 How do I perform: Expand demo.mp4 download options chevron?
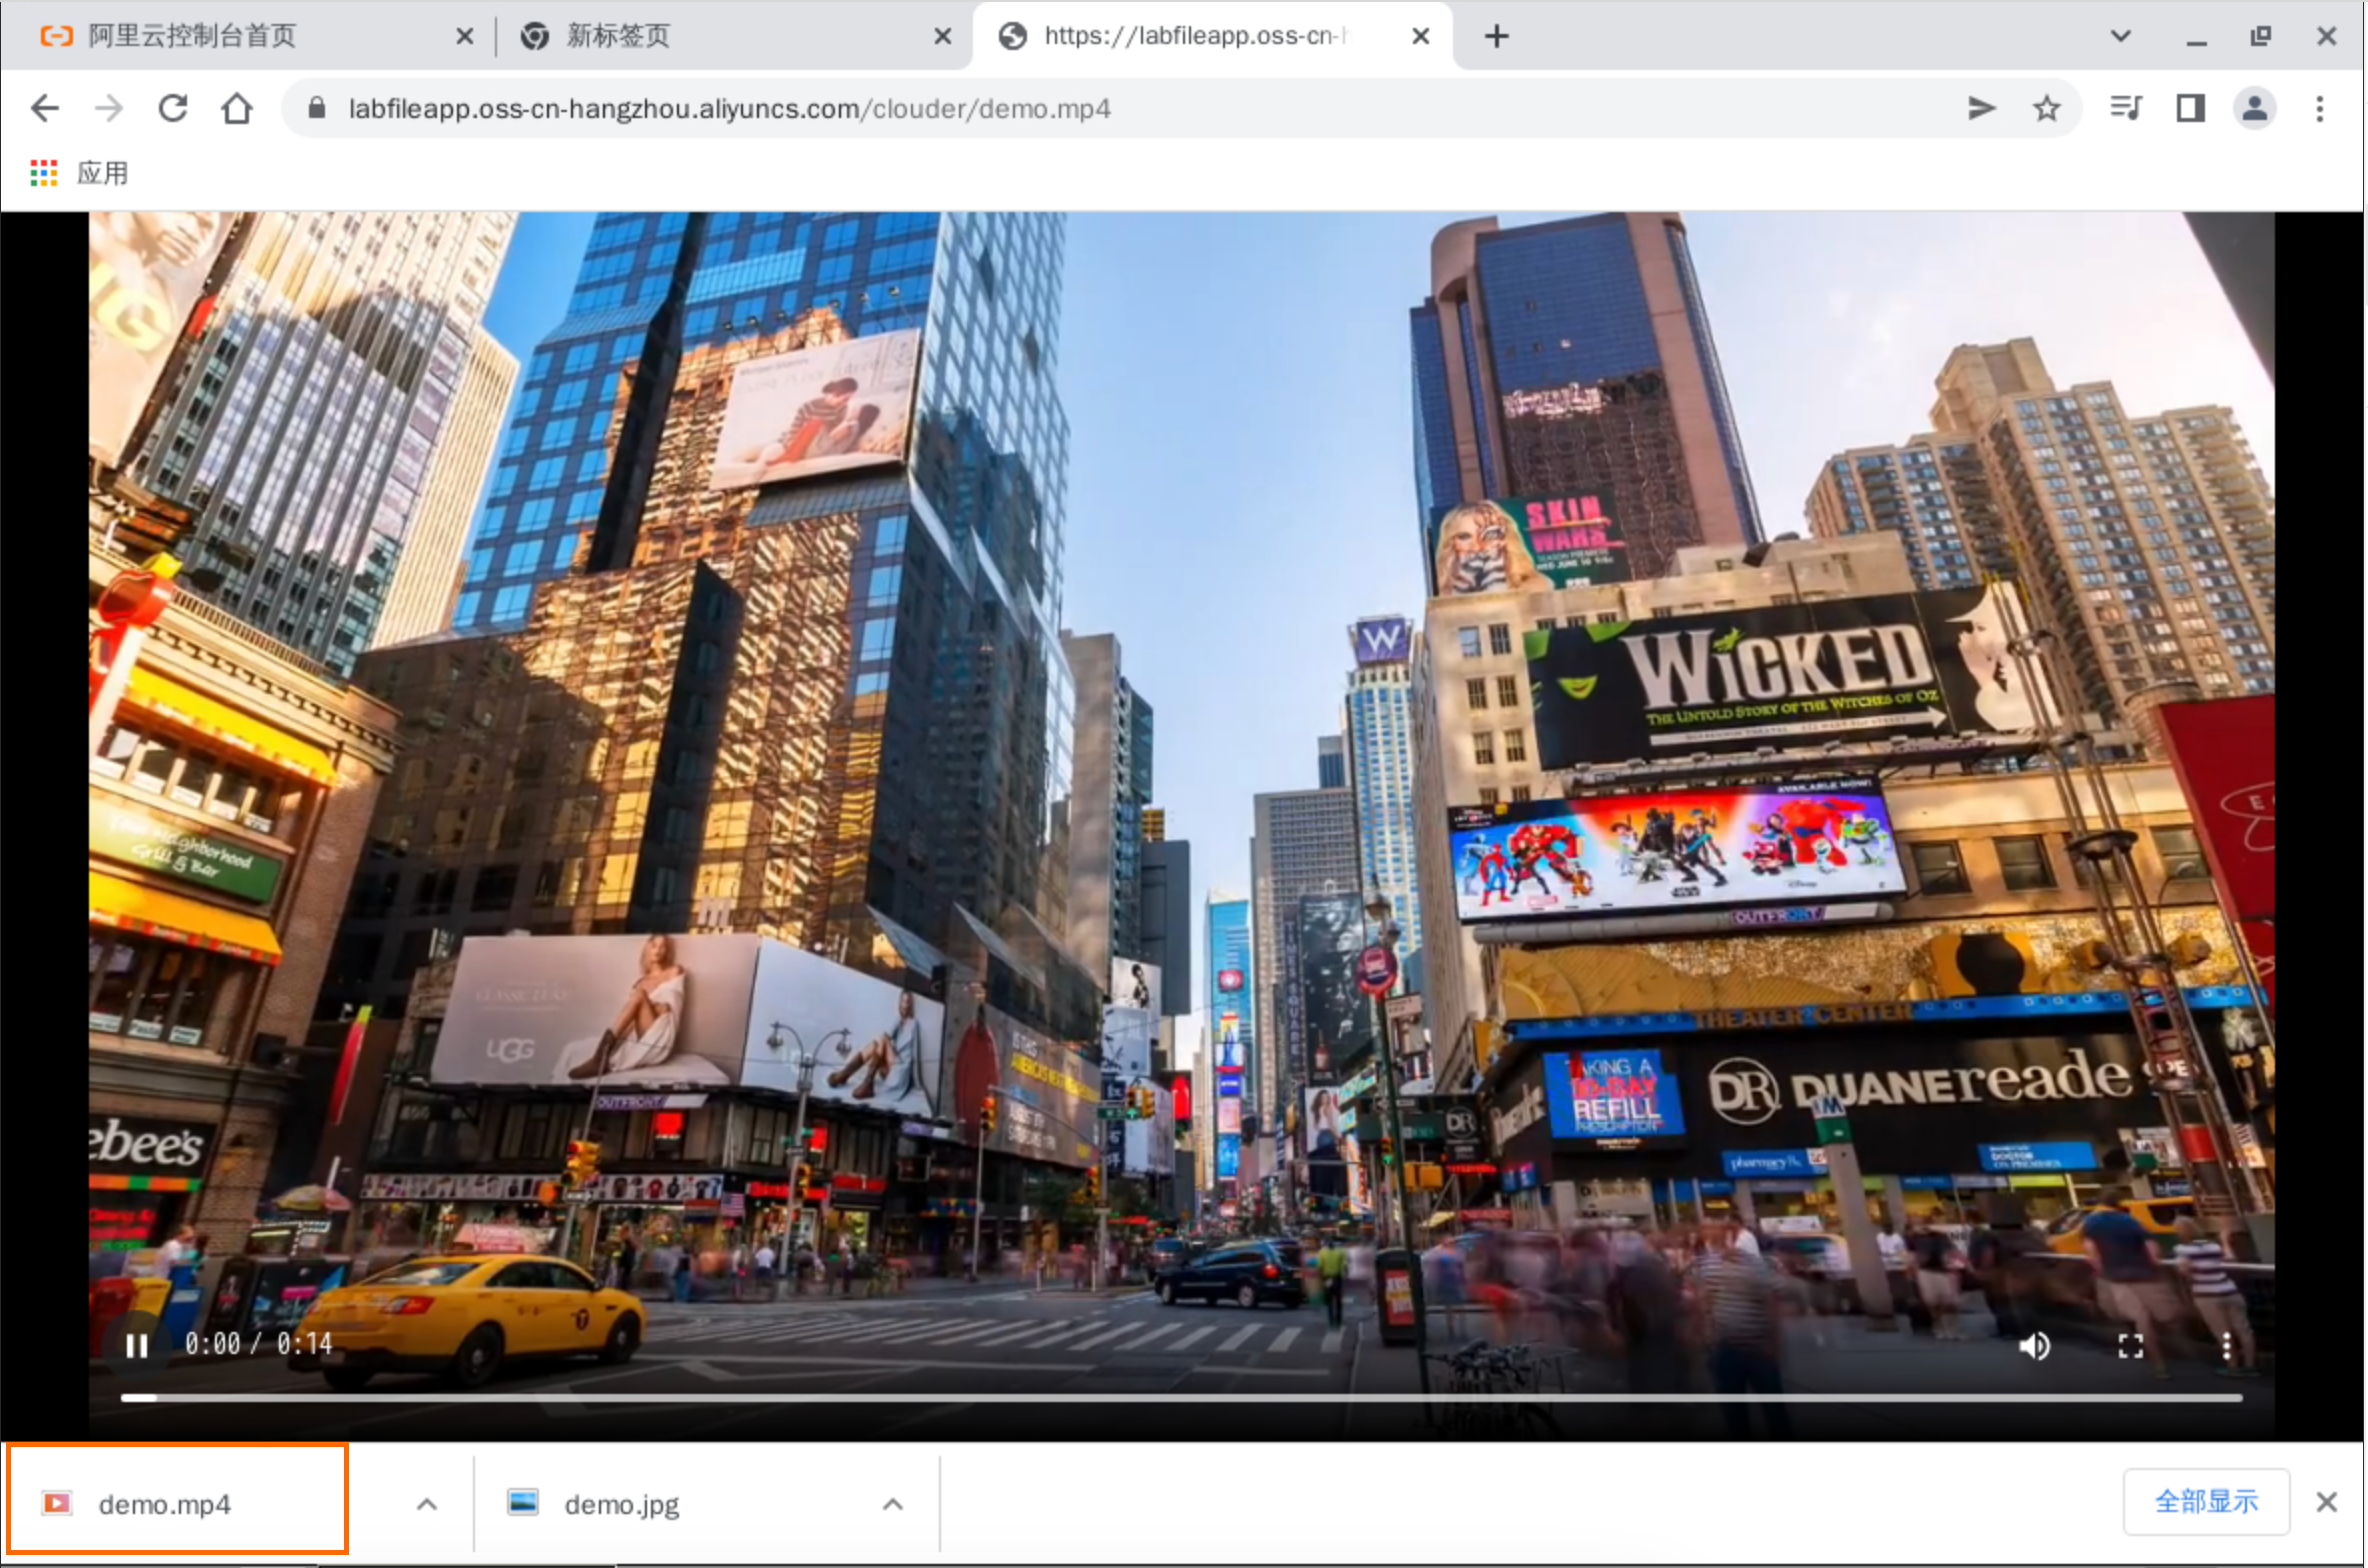click(x=427, y=1504)
